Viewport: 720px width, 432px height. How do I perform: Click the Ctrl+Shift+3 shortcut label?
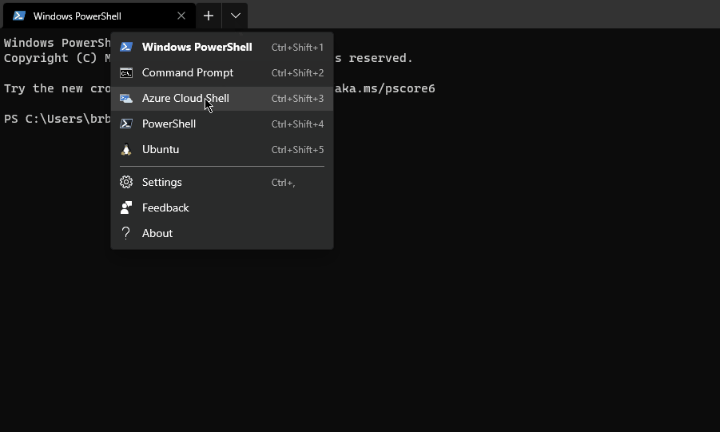[x=298, y=99]
